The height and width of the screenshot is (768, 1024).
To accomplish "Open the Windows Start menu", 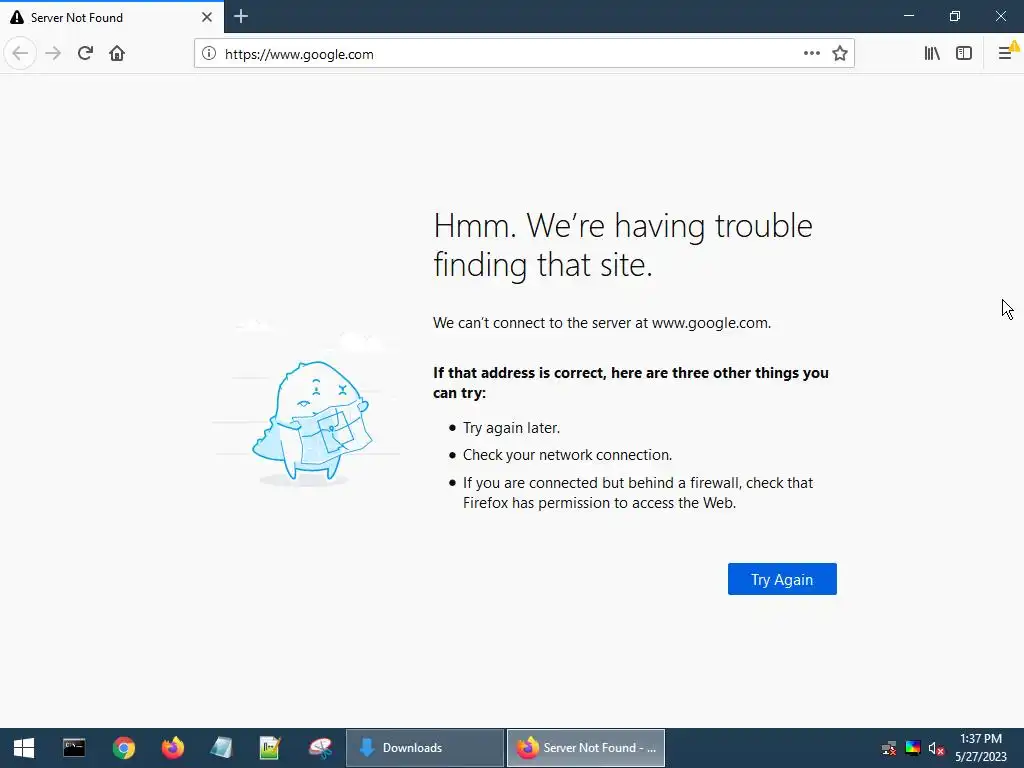I will click(24, 748).
